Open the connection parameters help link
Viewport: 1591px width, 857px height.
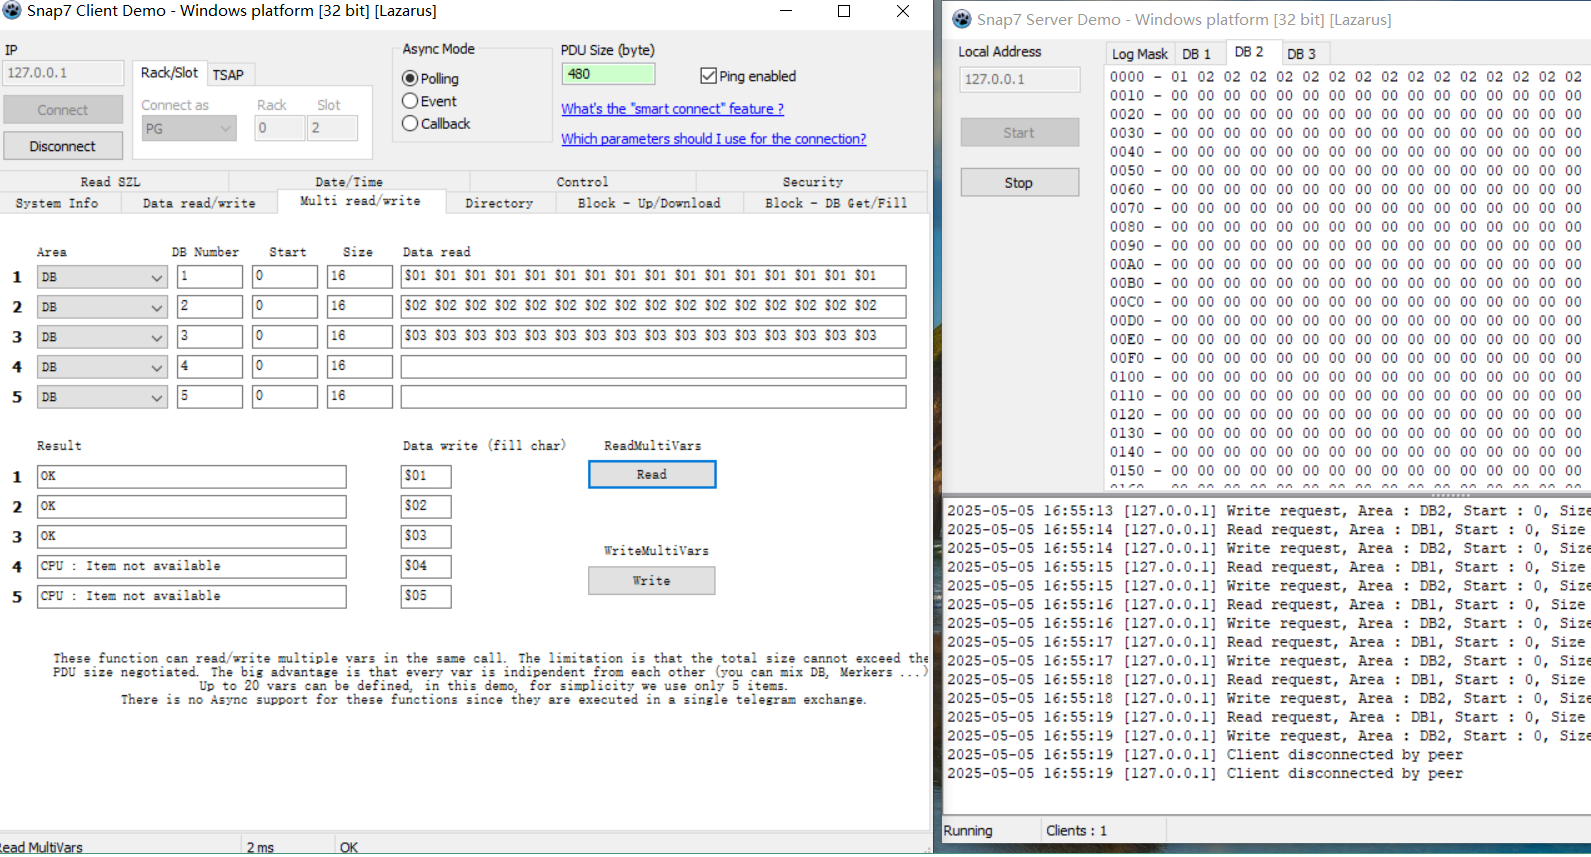(714, 139)
